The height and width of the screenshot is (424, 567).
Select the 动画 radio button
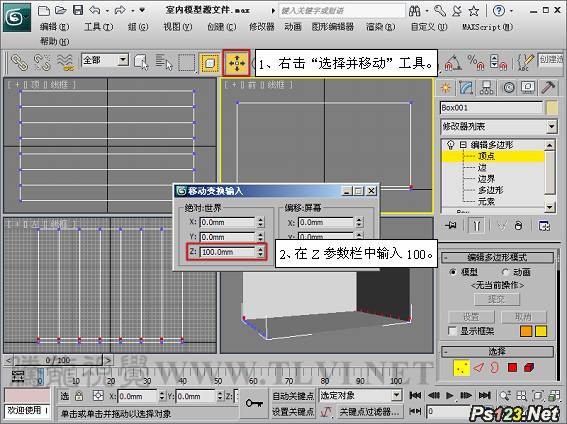[506, 272]
